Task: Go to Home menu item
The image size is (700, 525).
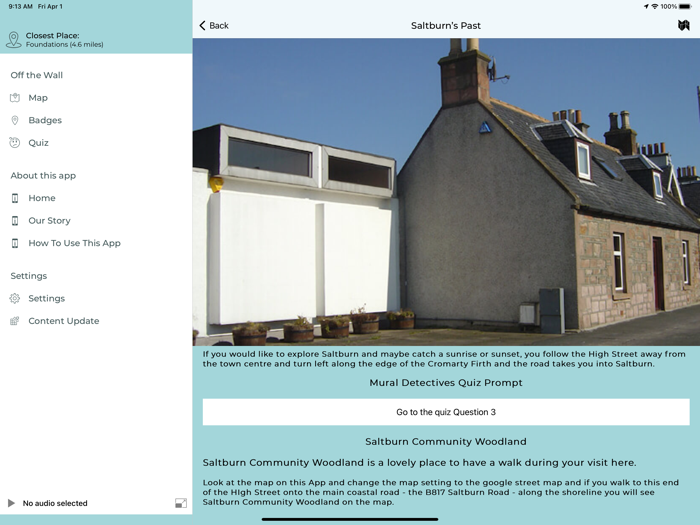Action: coord(42,198)
